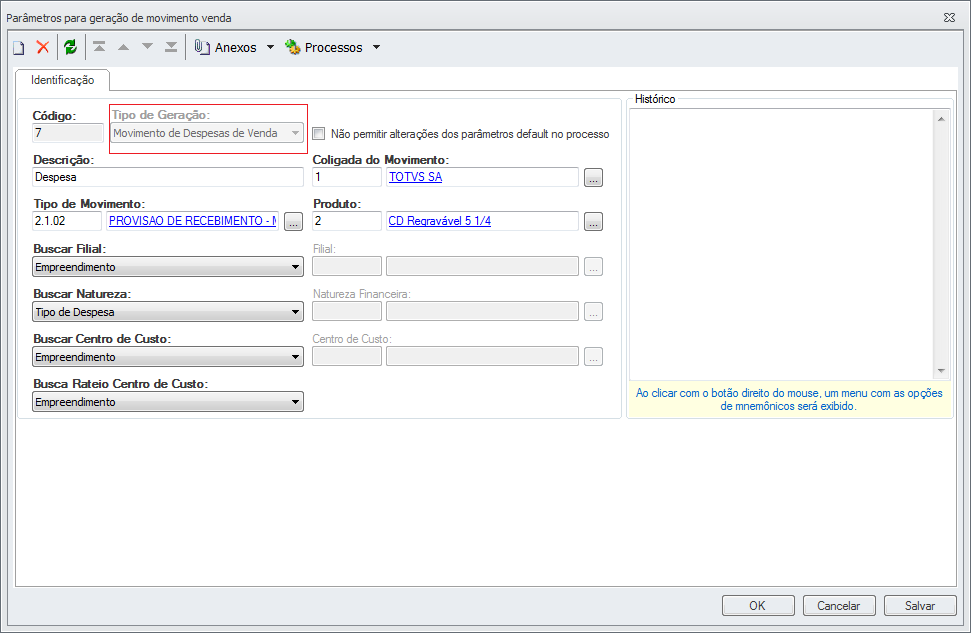Click Histórico scrollbar down arrow

[941, 371]
